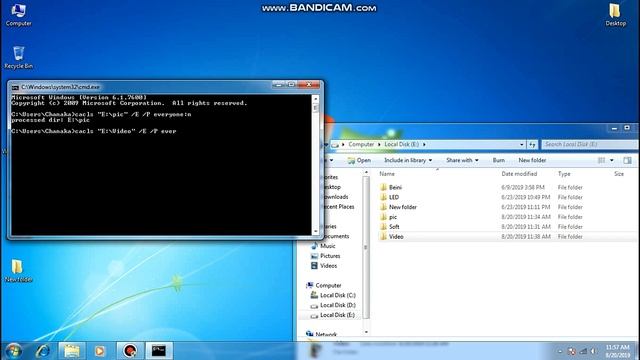The image size is (640, 360).
Task: Select Pictures in navigation pane
Action: 325,256
